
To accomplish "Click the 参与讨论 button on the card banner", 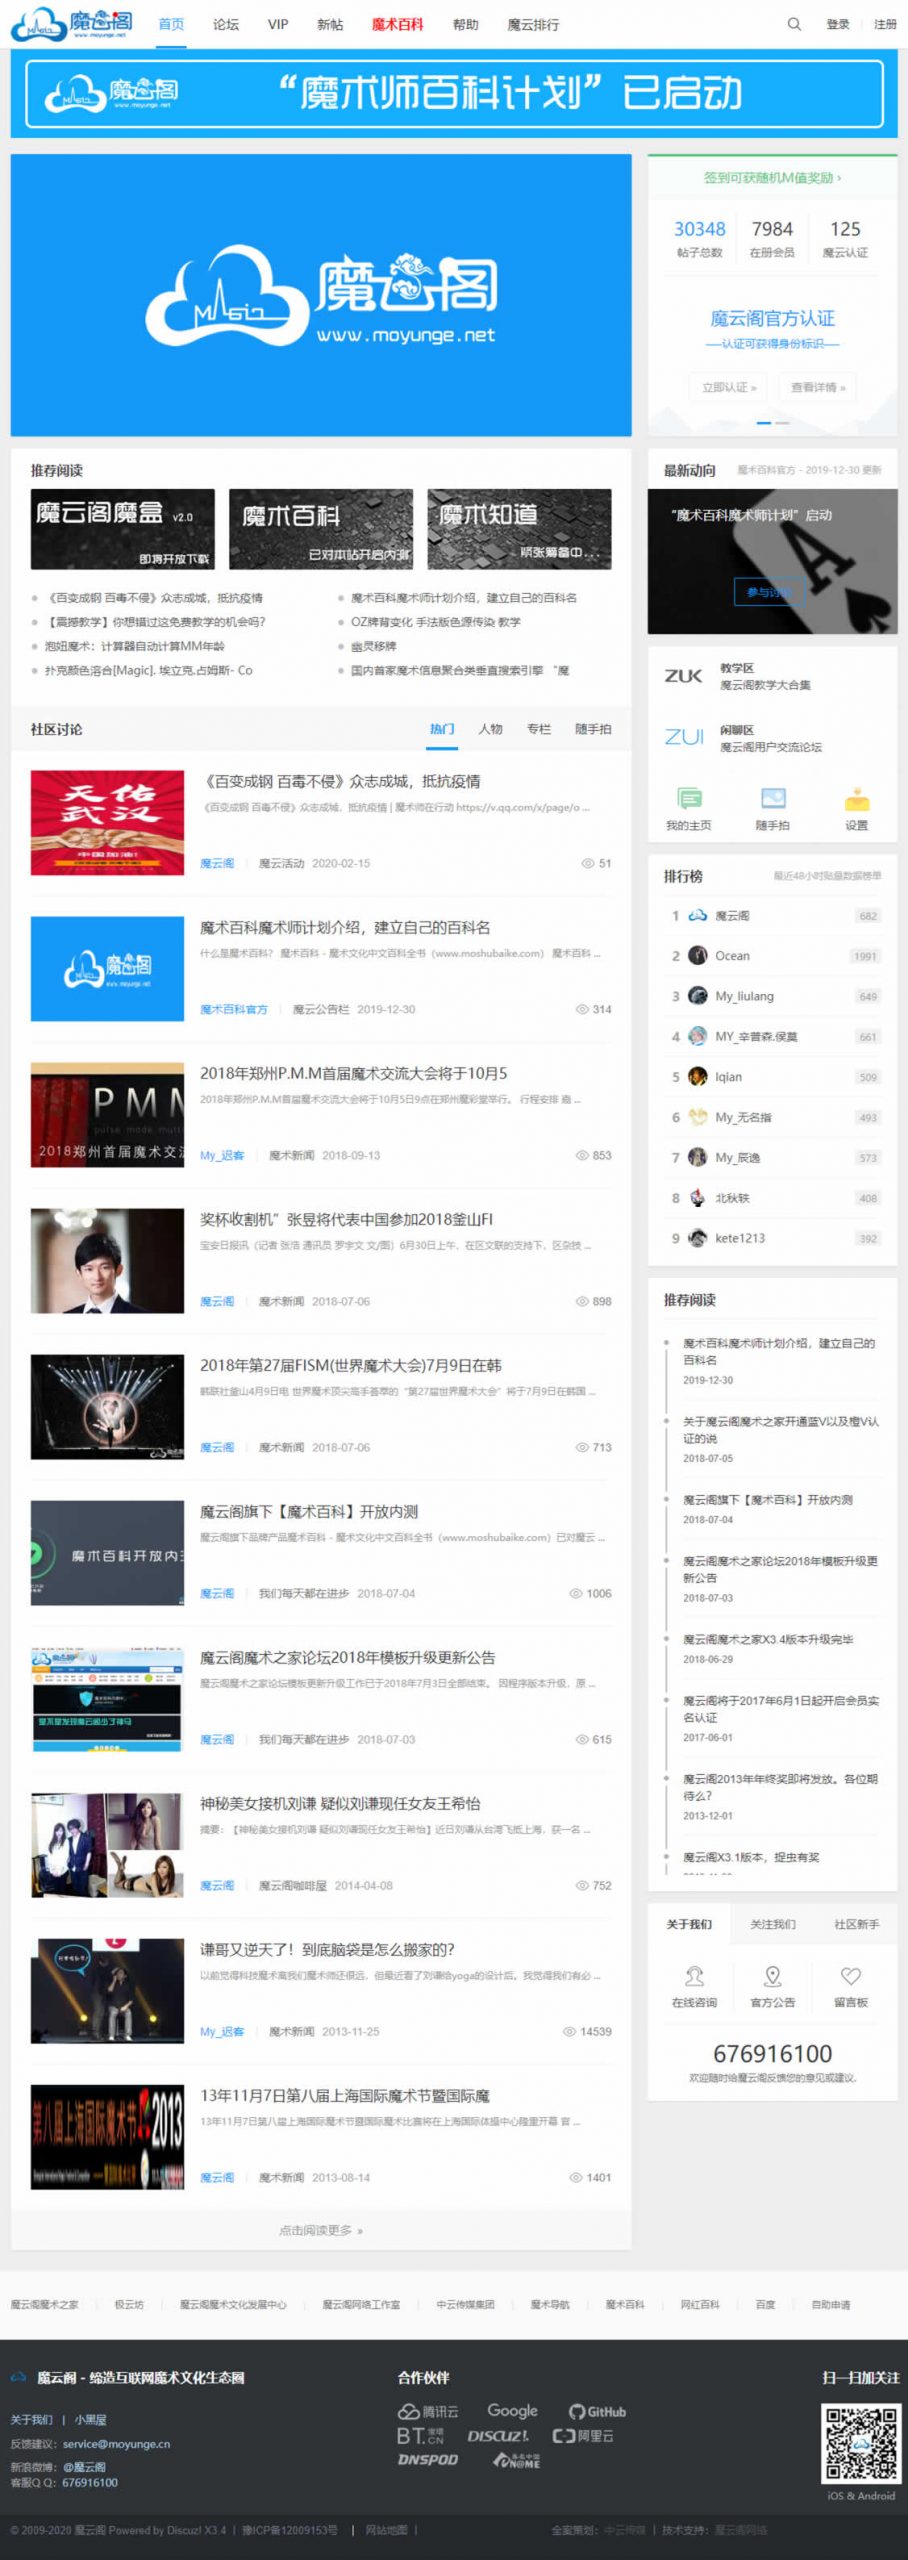I will 768,592.
